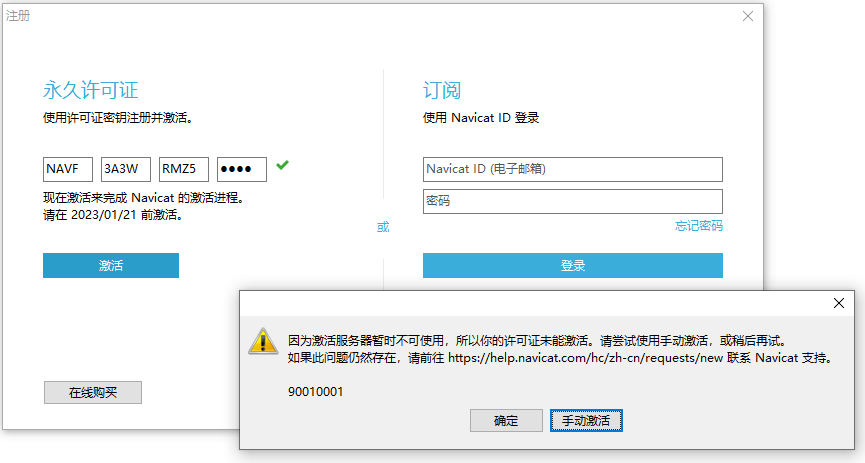Viewport: 865px width, 463px height.
Task: Click the 登录 (Login) button
Action: click(x=573, y=265)
